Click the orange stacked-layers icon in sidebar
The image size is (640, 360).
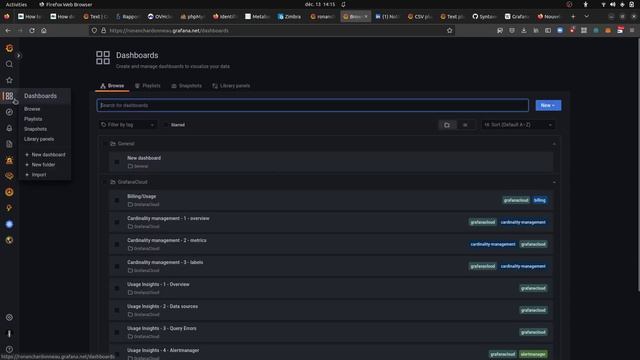point(9,176)
